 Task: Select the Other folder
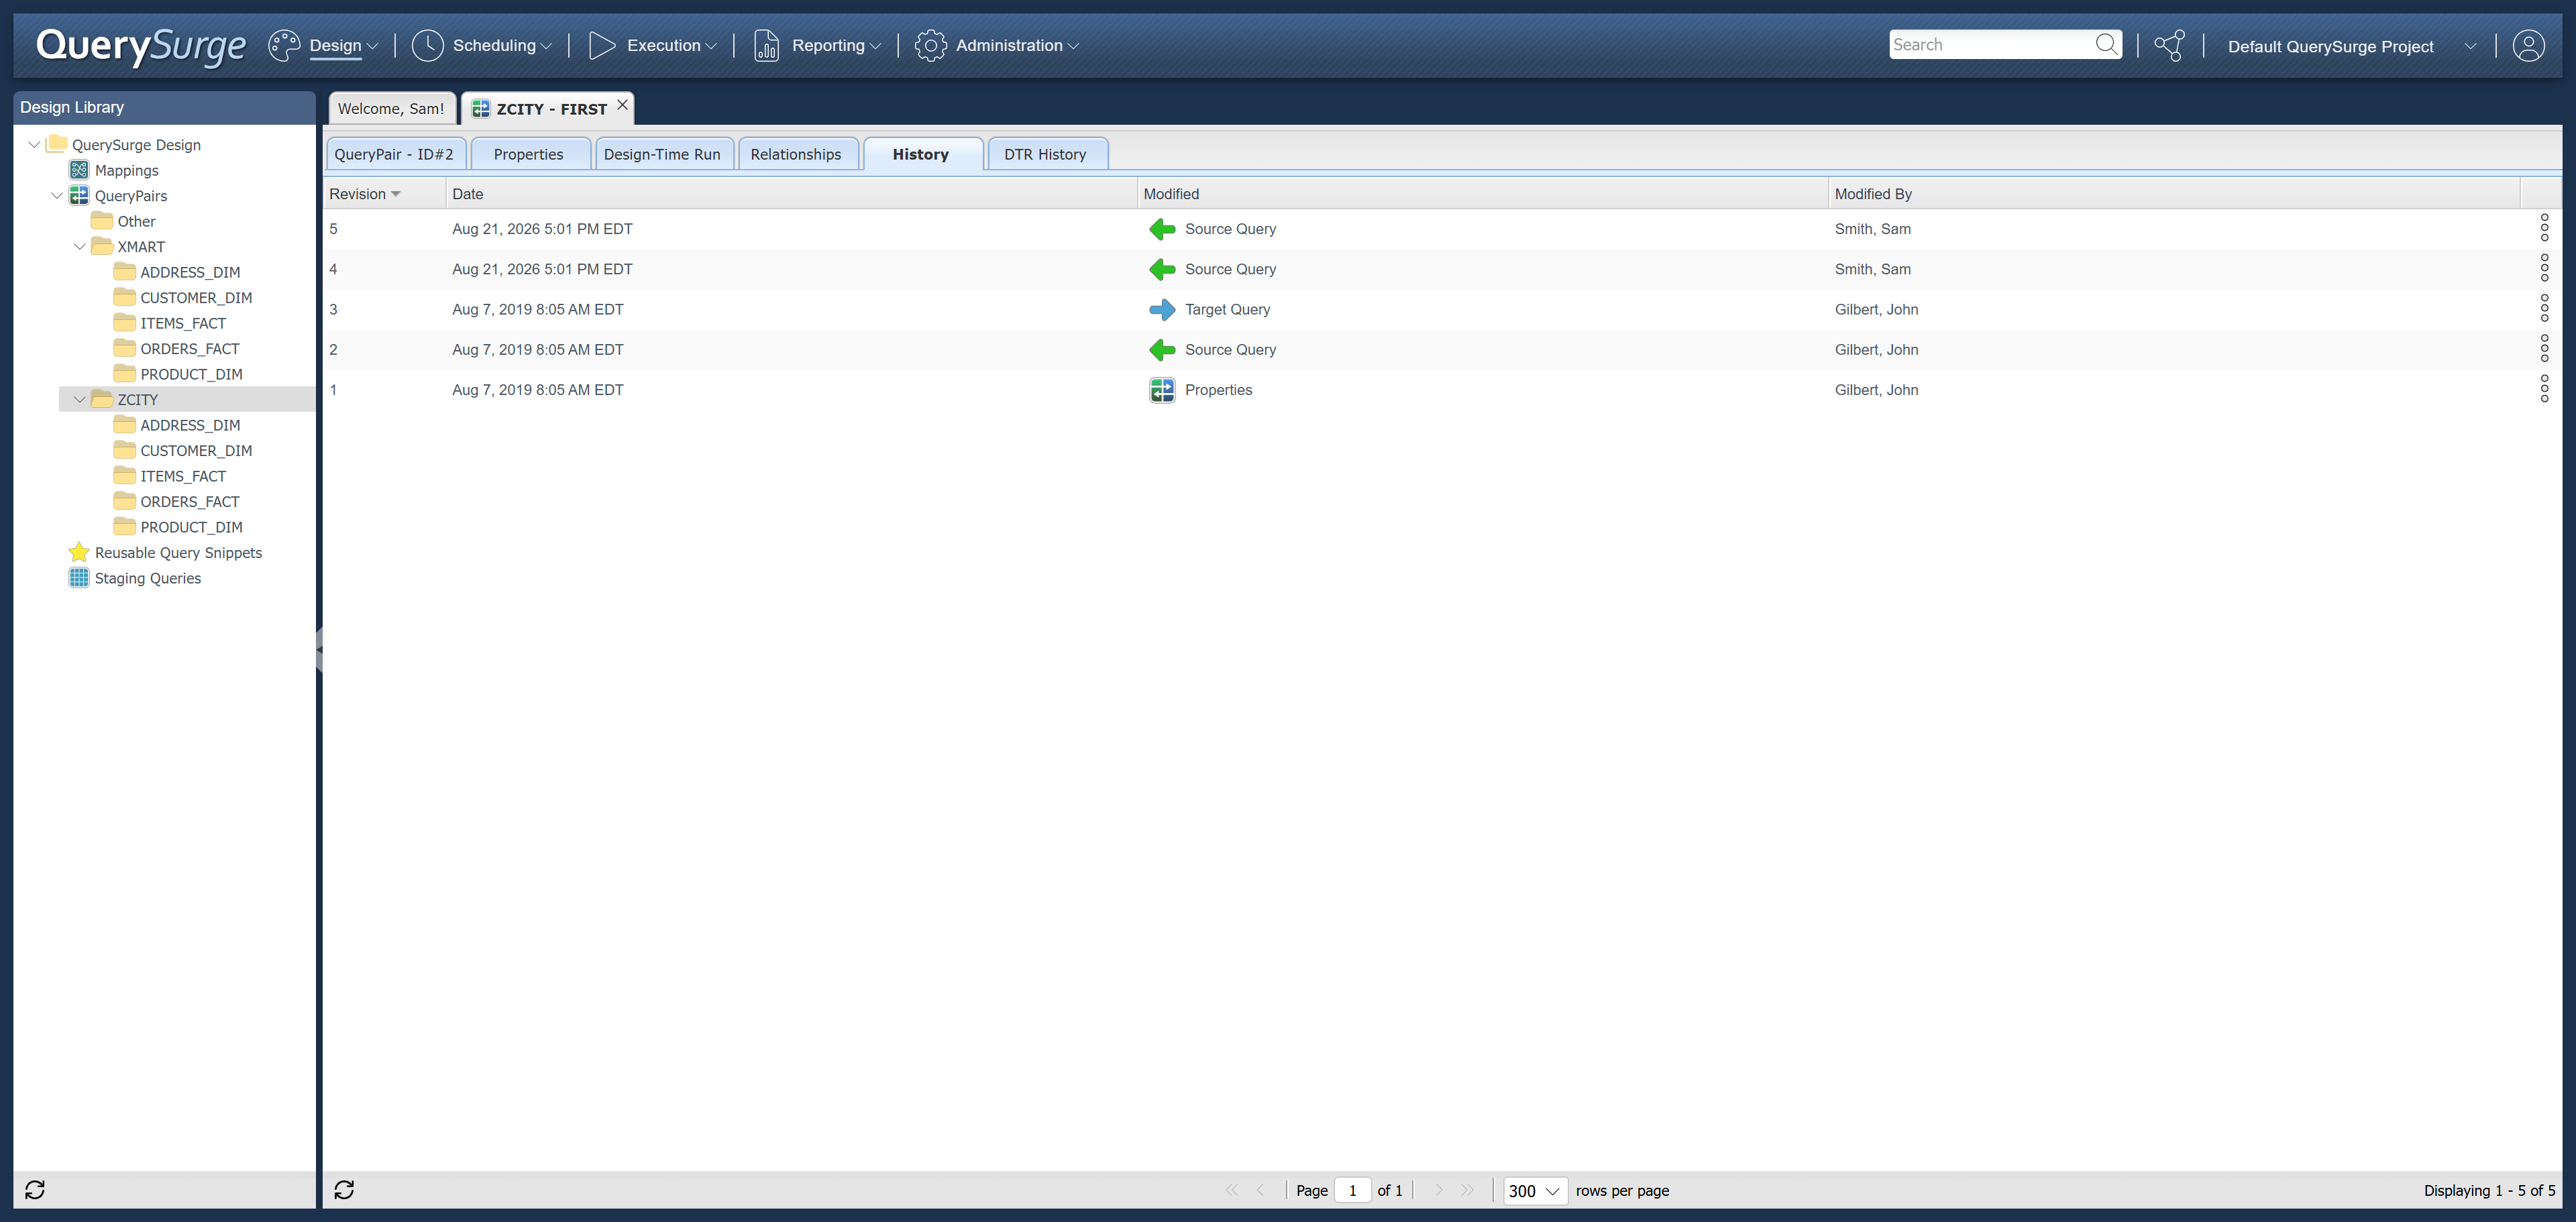click(x=136, y=221)
